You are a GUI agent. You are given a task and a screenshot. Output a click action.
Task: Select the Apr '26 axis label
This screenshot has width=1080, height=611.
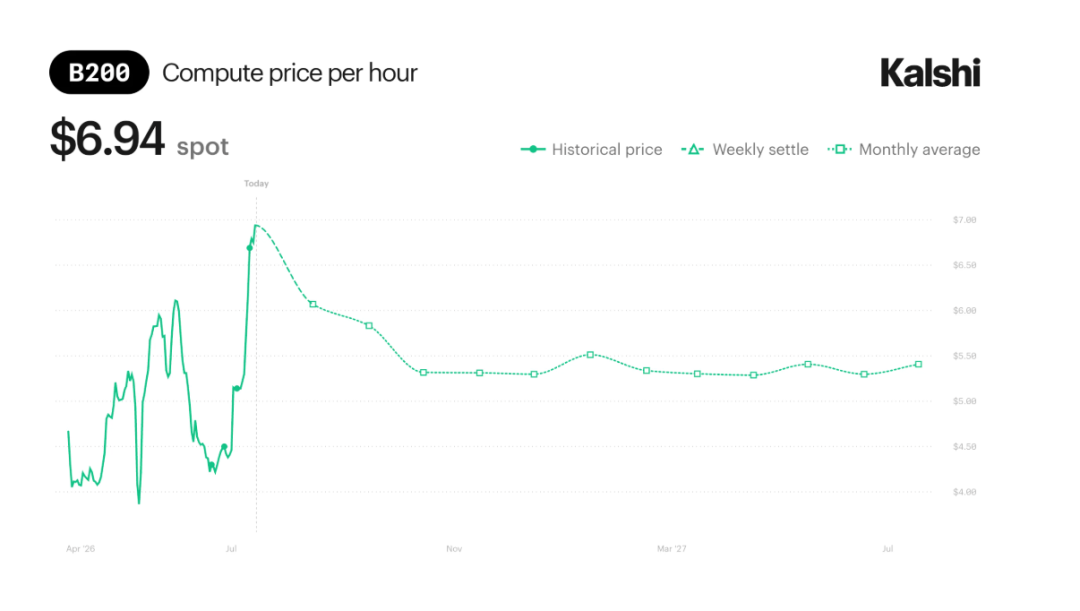click(81, 549)
